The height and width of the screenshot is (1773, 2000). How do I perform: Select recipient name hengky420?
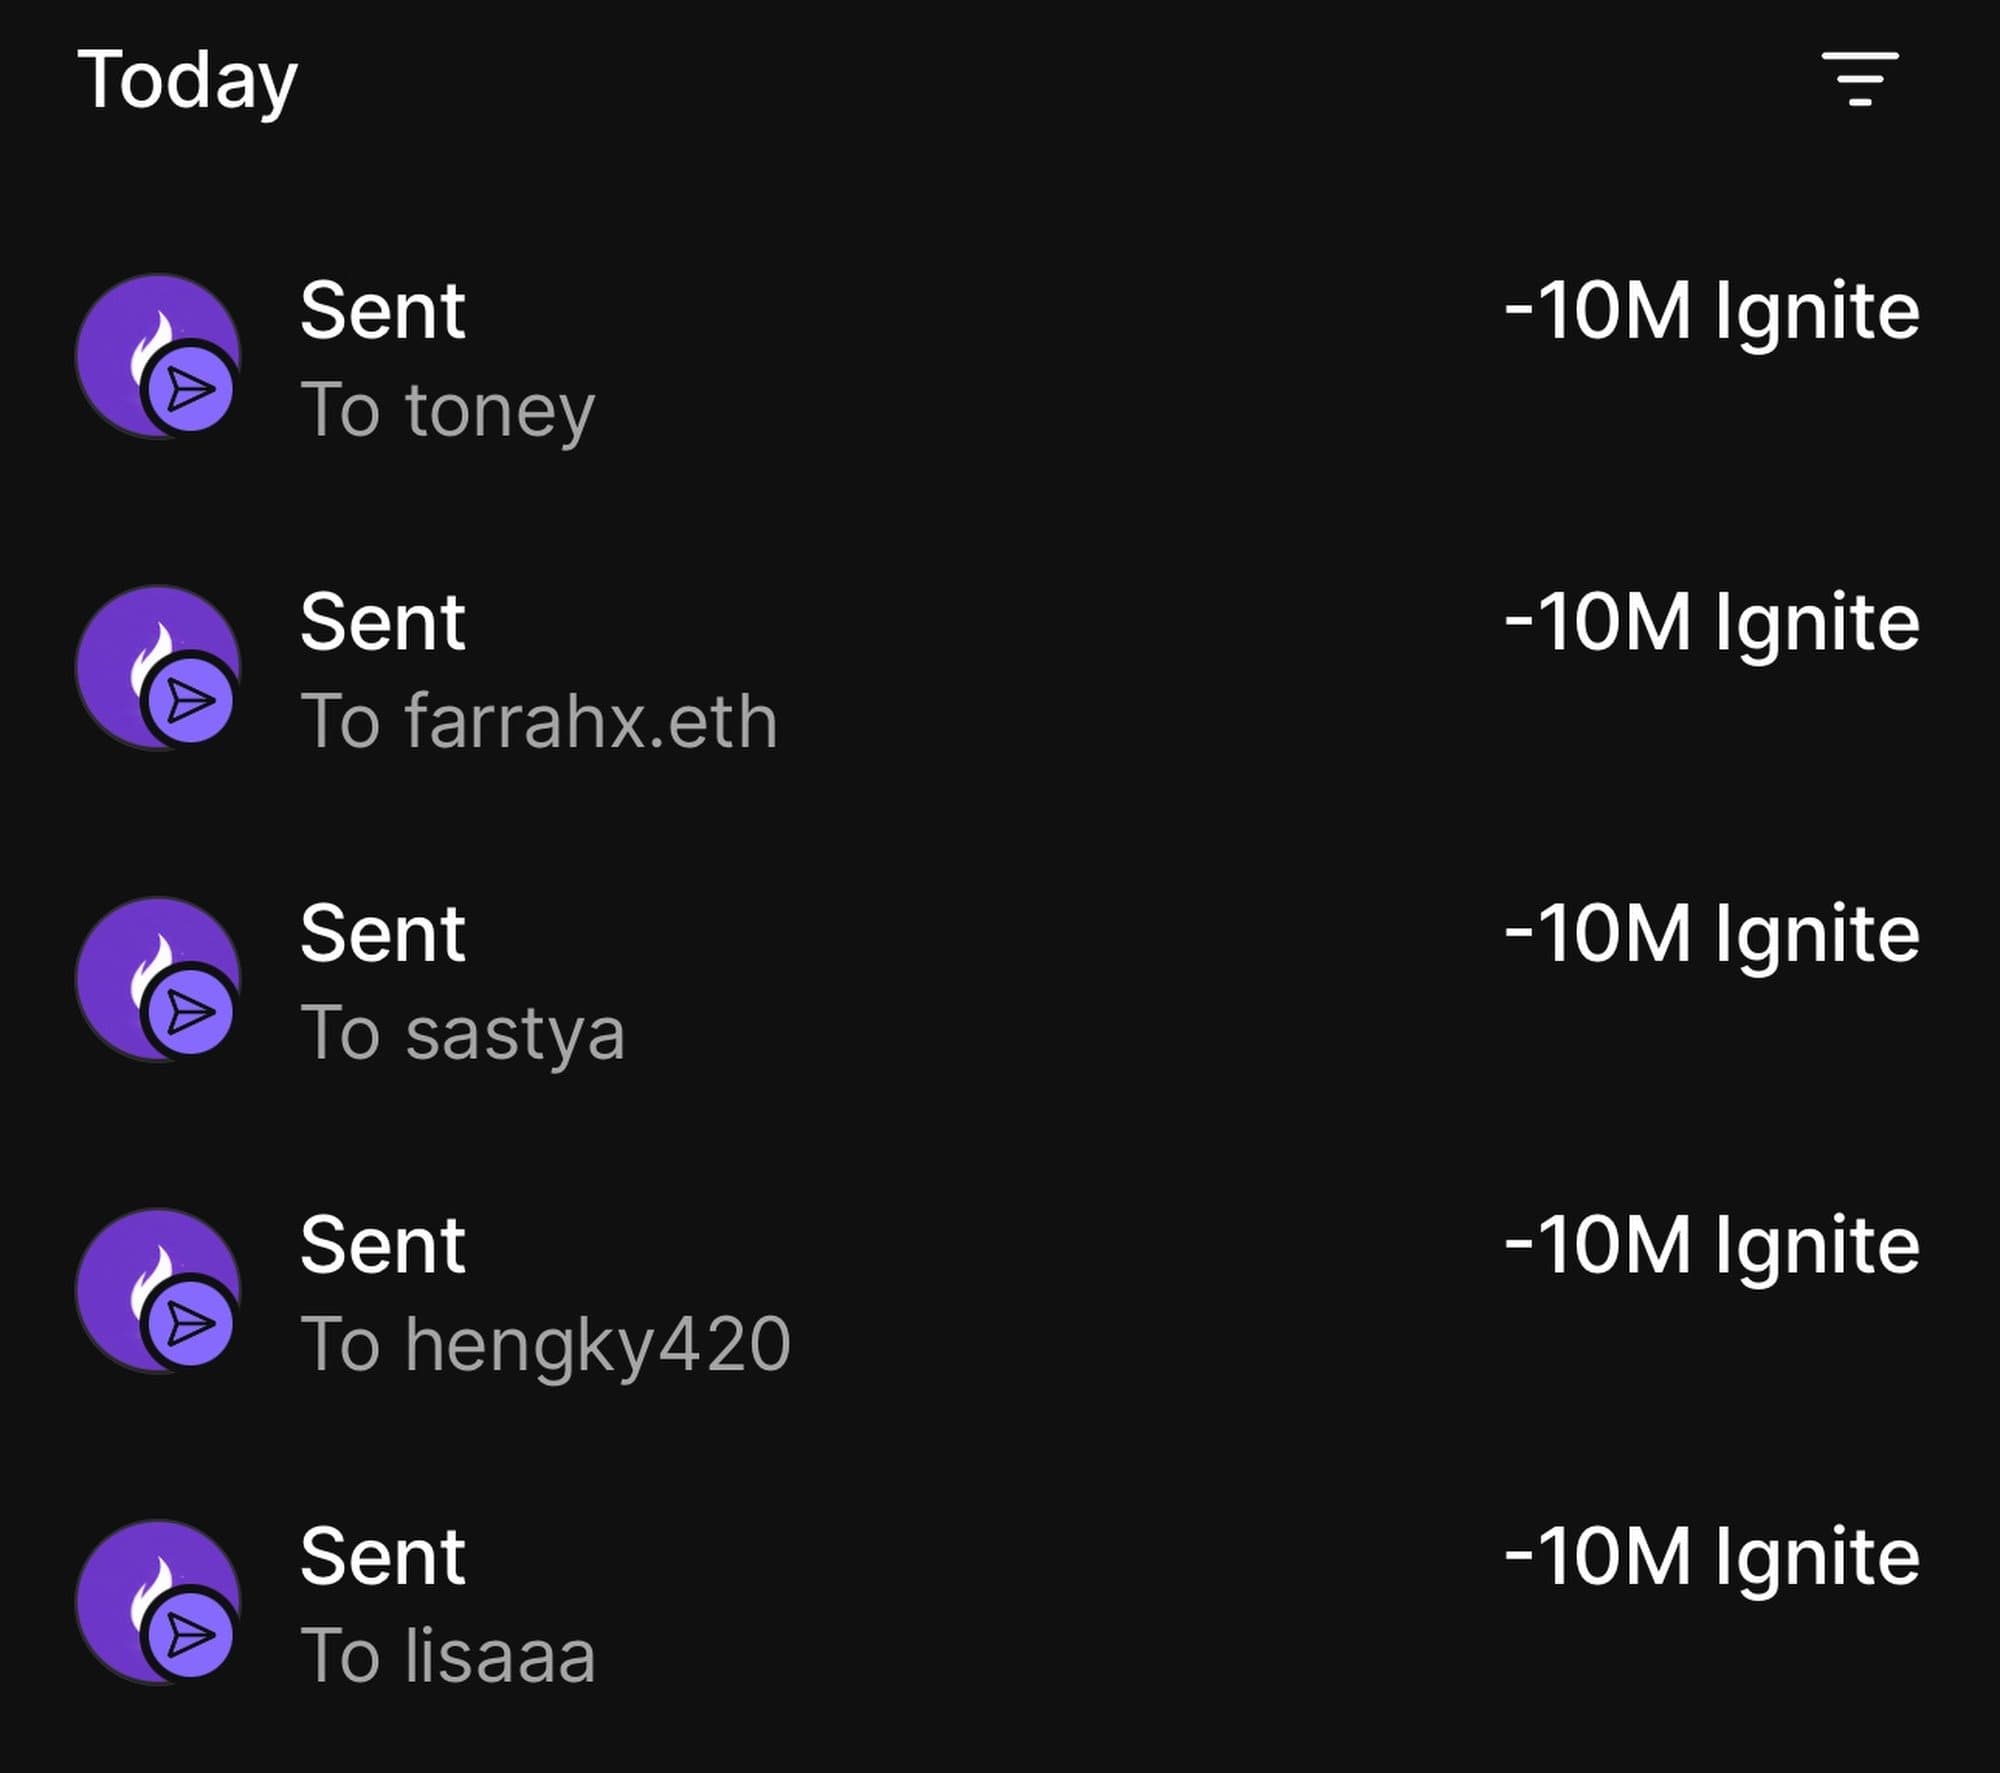tap(546, 1344)
